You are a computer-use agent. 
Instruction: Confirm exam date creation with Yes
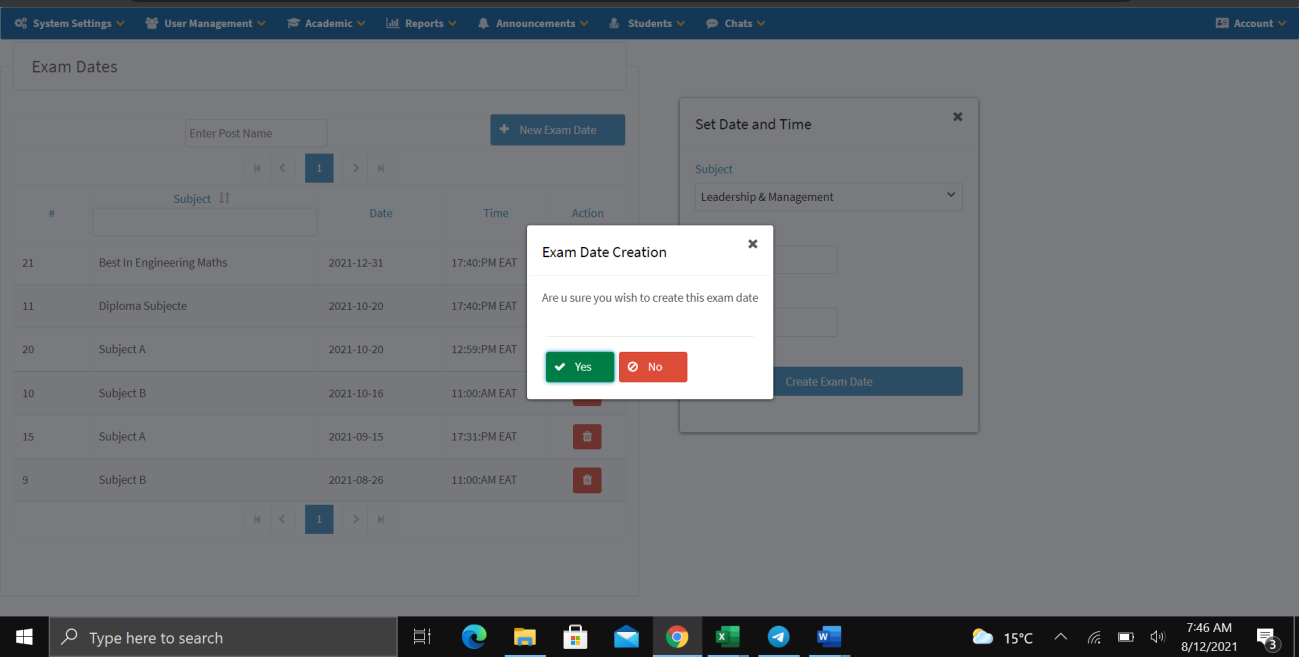[579, 367]
